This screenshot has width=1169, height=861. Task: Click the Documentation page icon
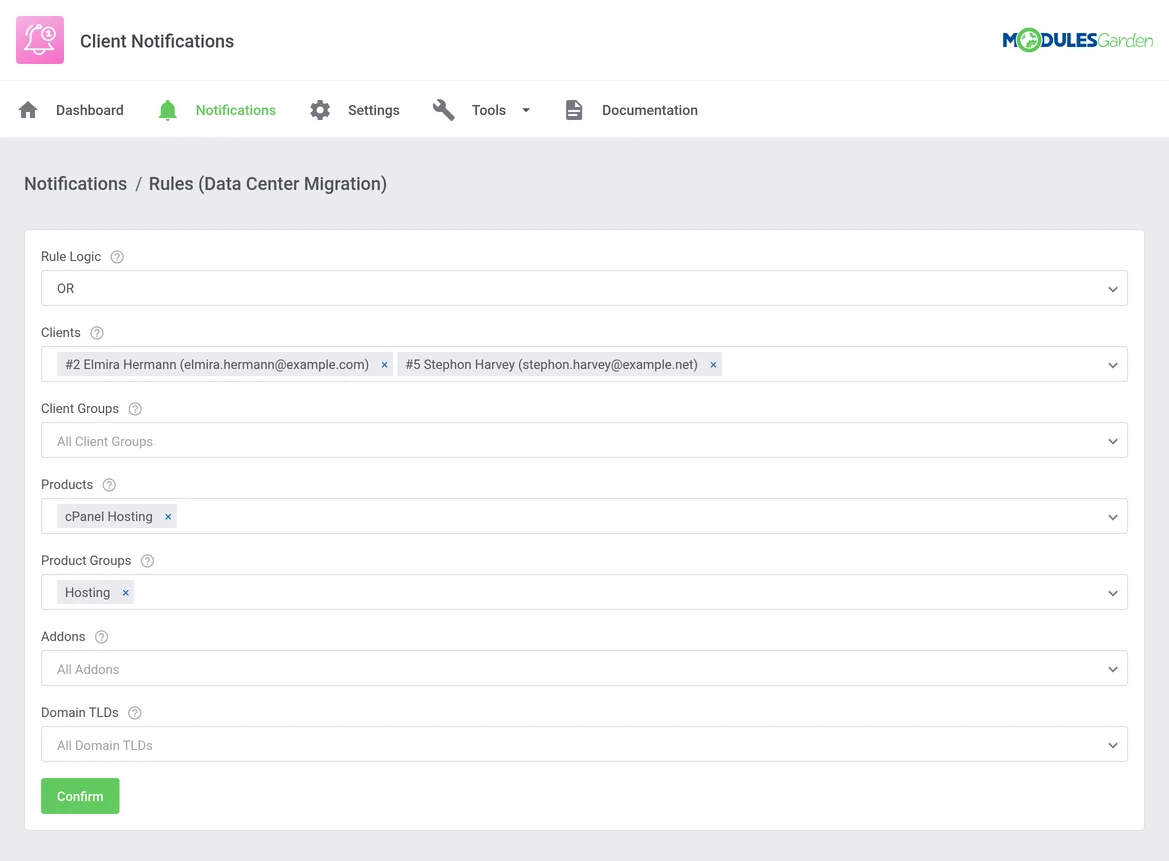[573, 110]
